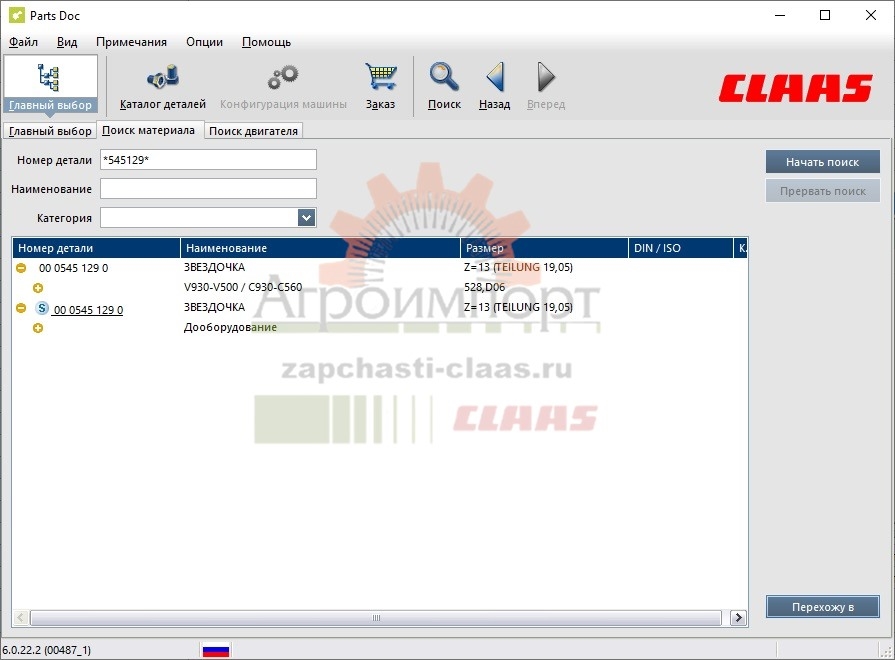Screen dimensions: 895x660
Task: Click the Поиск magnifier icon
Action: [x=444, y=77]
